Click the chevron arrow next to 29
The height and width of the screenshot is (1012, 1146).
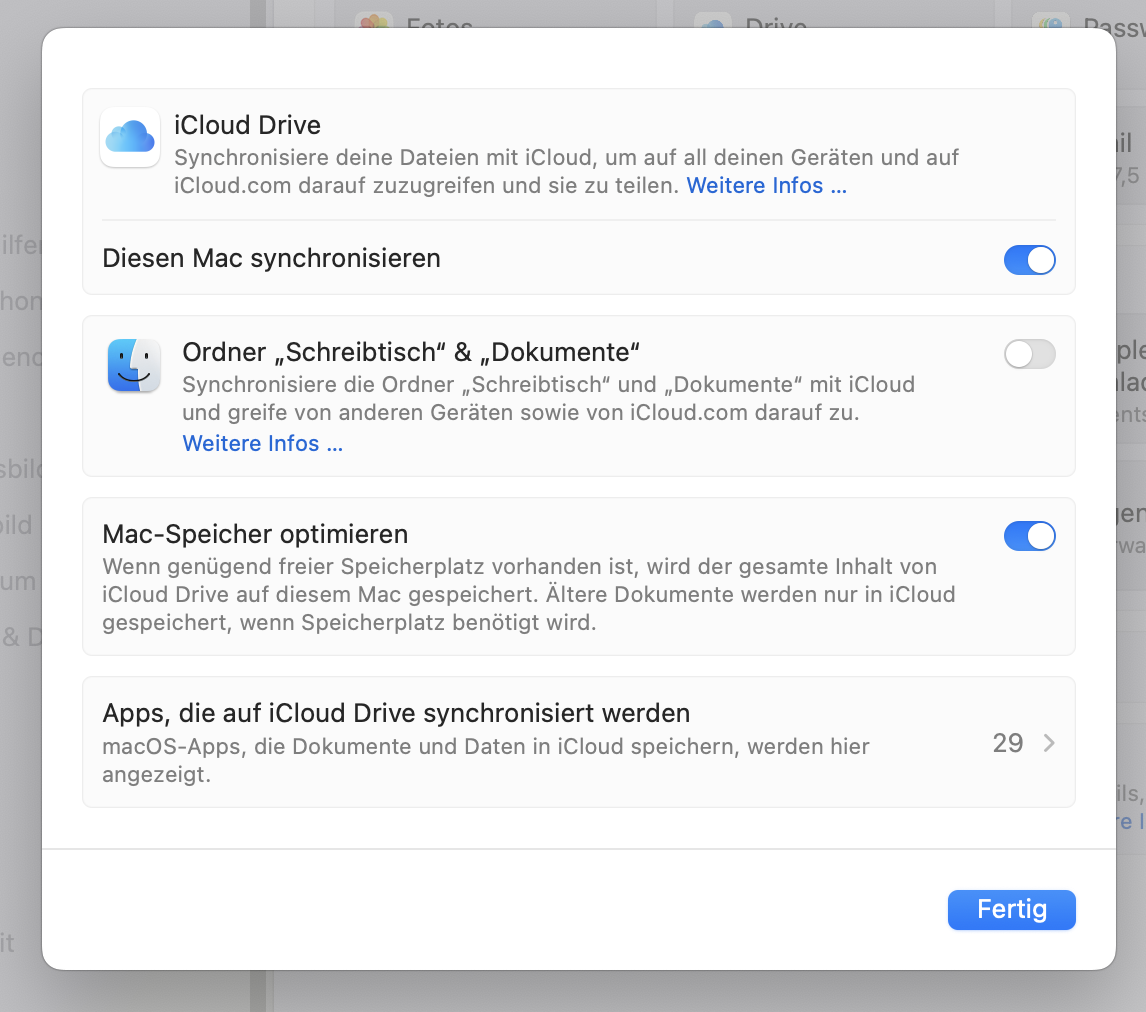coord(1049,743)
